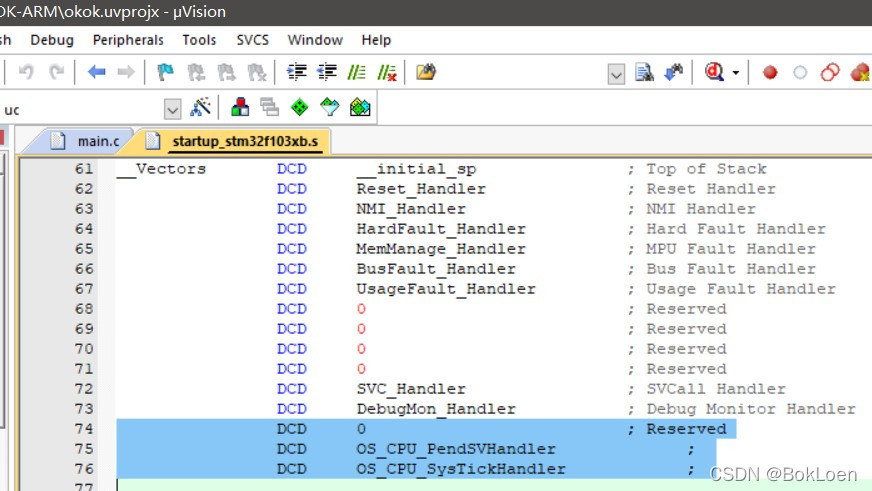Open the Tools menu
Viewport: 872px width, 491px height.
(199, 40)
